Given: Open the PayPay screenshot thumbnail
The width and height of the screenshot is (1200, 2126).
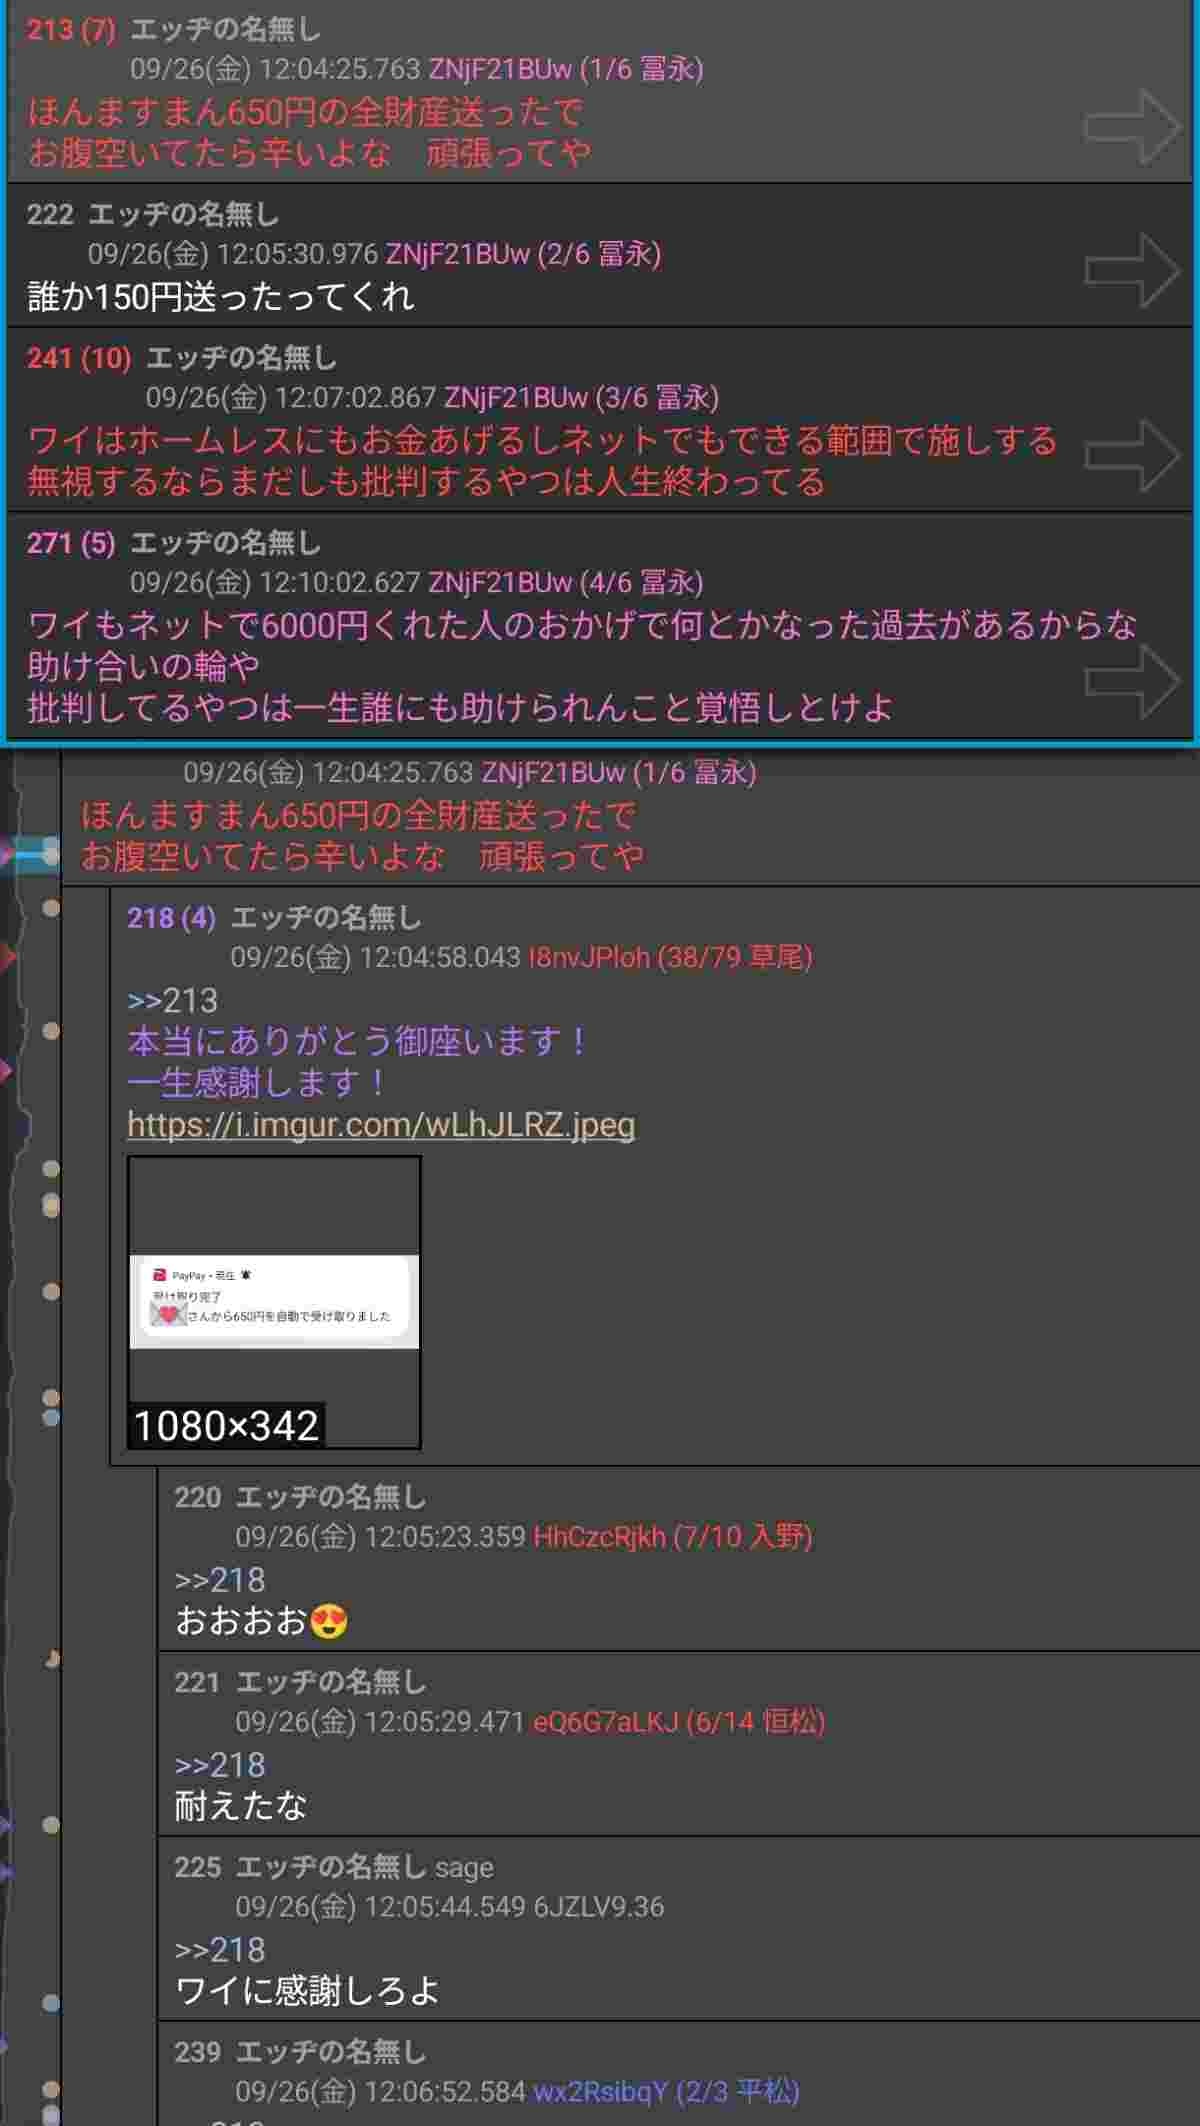Looking at the screenshot, I should [274, 1301].
